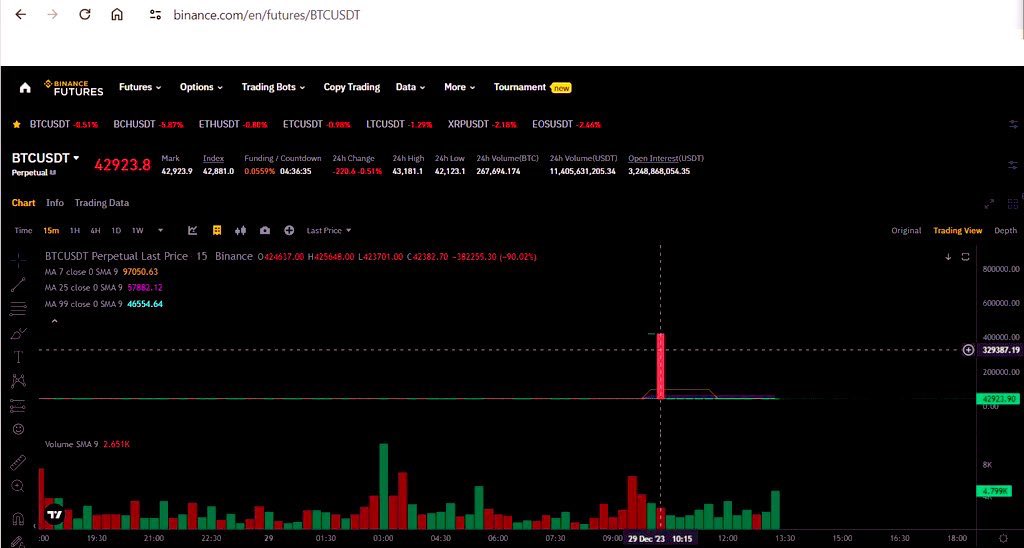Click the MA 7 close indicator legend

[x=101, y=272]
